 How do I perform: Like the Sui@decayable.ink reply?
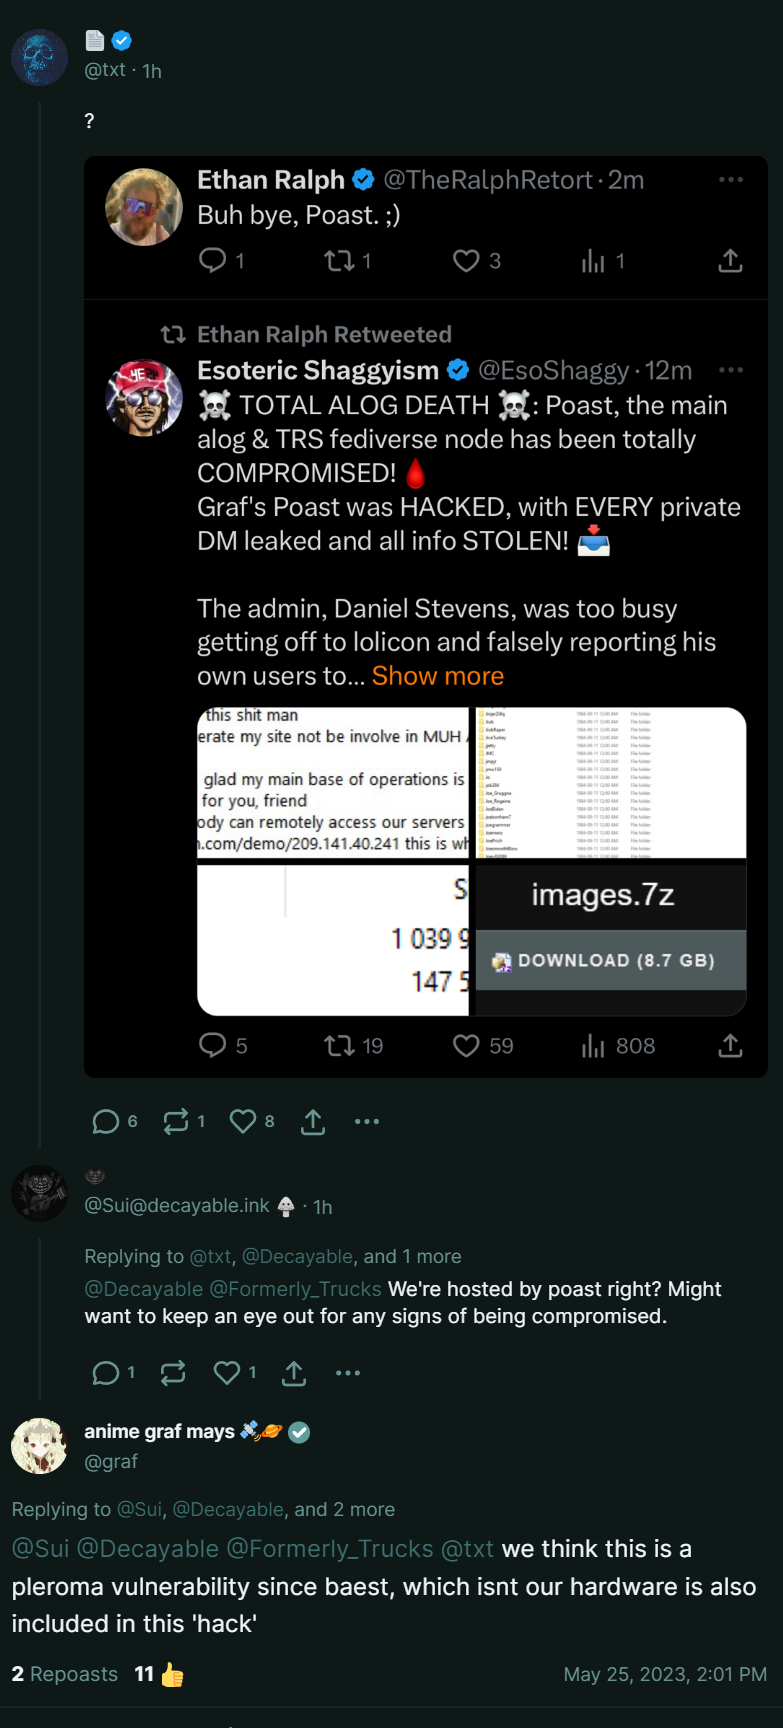(x=227, y=1373)
